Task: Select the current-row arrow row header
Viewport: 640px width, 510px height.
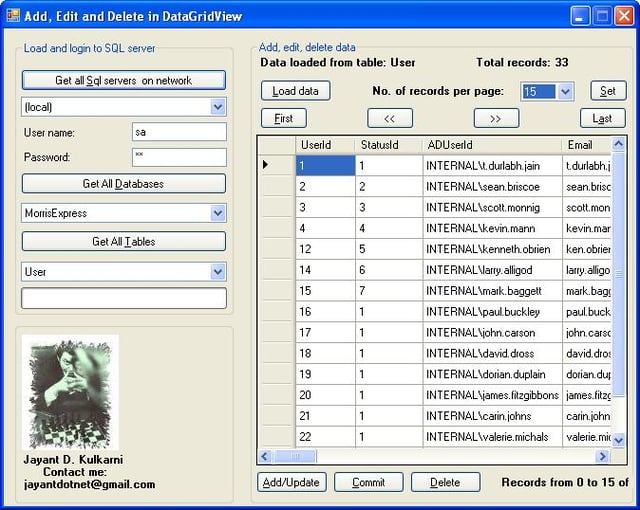Action: [x=277, y=165]
